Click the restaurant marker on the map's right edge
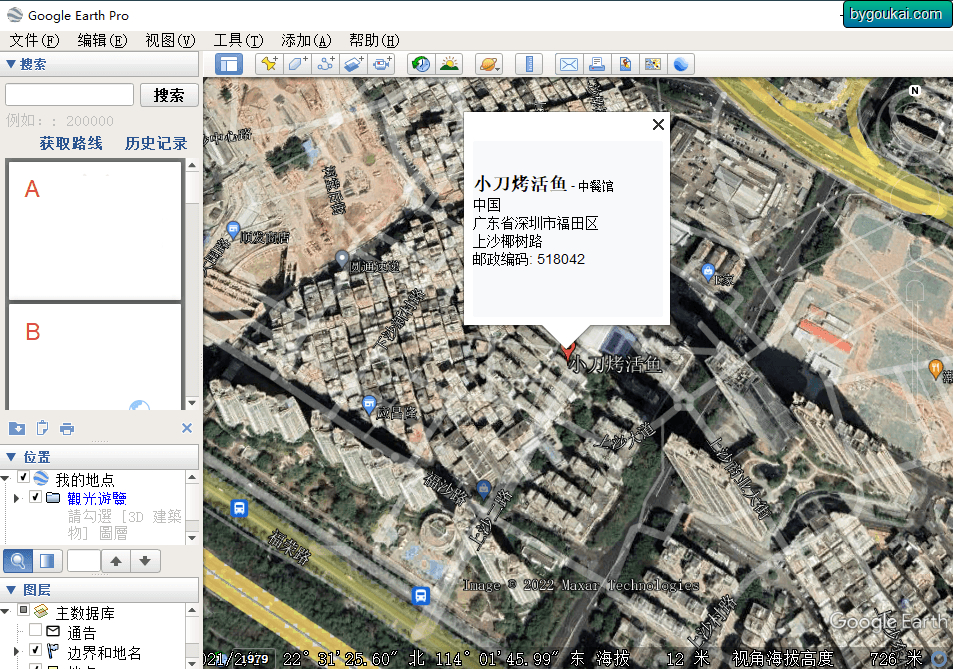Screen dimensions: 953x669 pos(935,368)
